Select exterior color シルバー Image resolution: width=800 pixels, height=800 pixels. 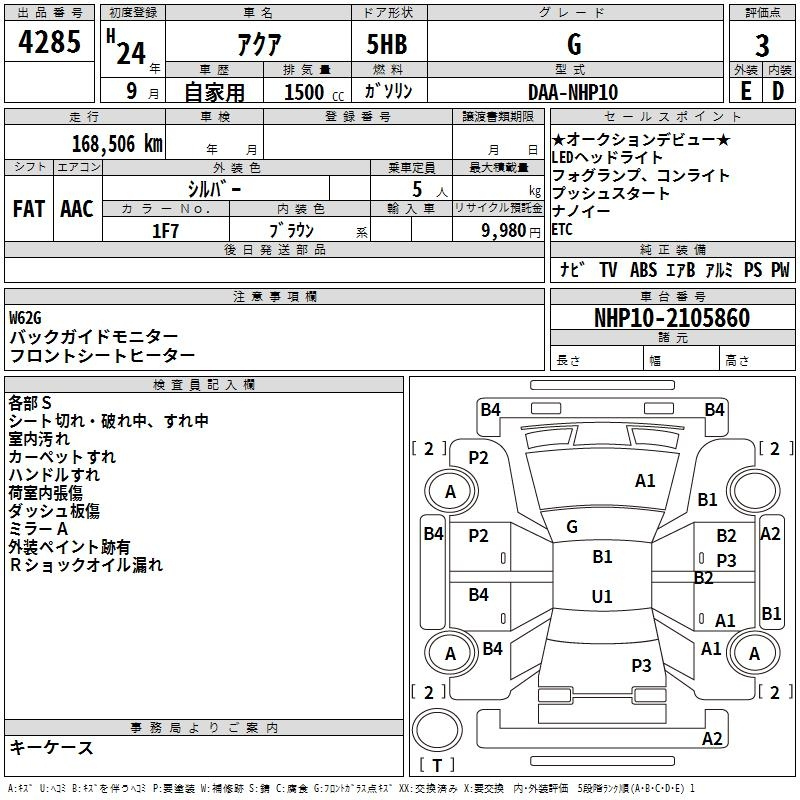pyautogui.click(x=214, y=189)
